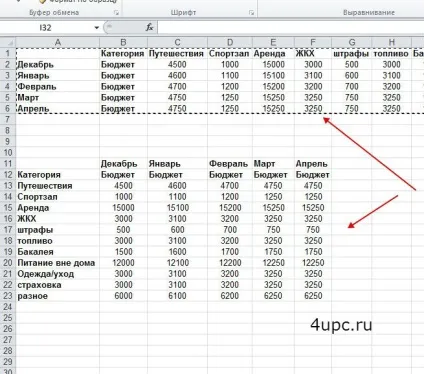The image size is (424, 374).
Task: Click cell Февраль in row 4
Action: pyautogui.click(x=58, y=87)
